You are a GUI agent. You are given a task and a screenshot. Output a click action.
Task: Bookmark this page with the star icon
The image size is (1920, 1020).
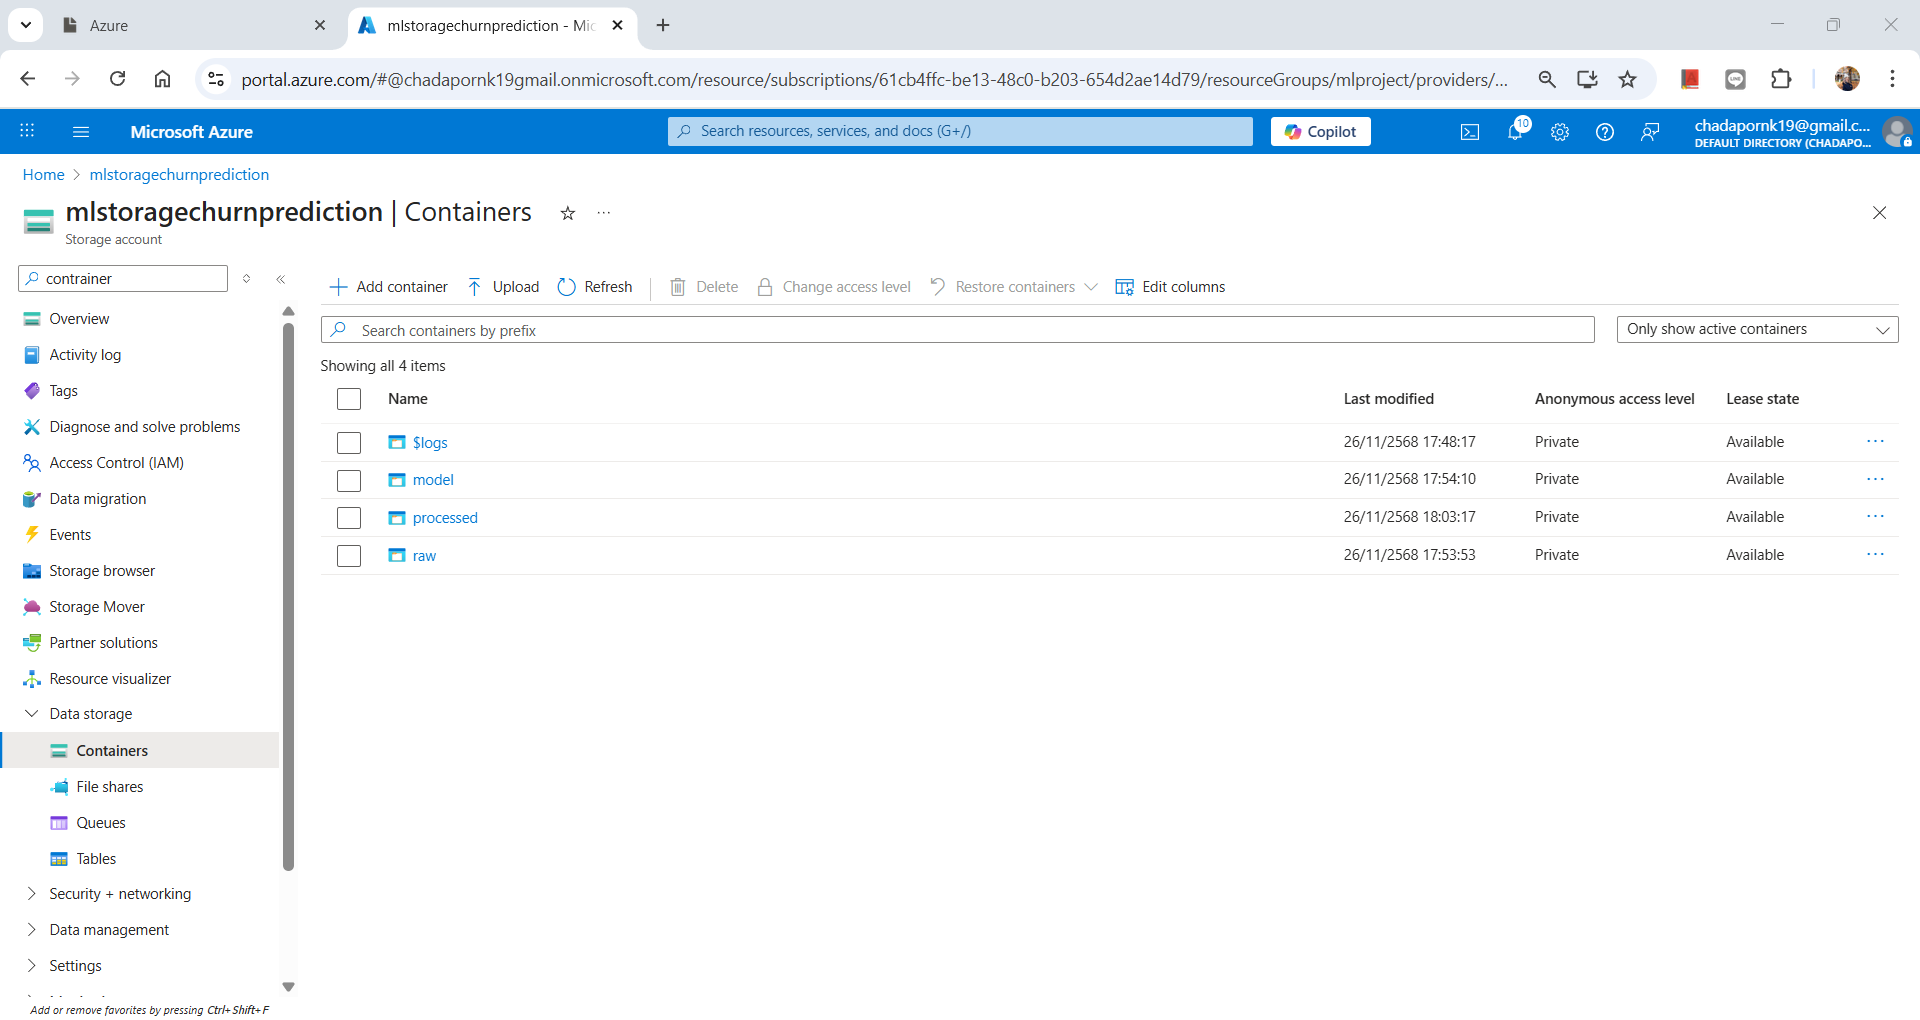(x=1628, y=79)
